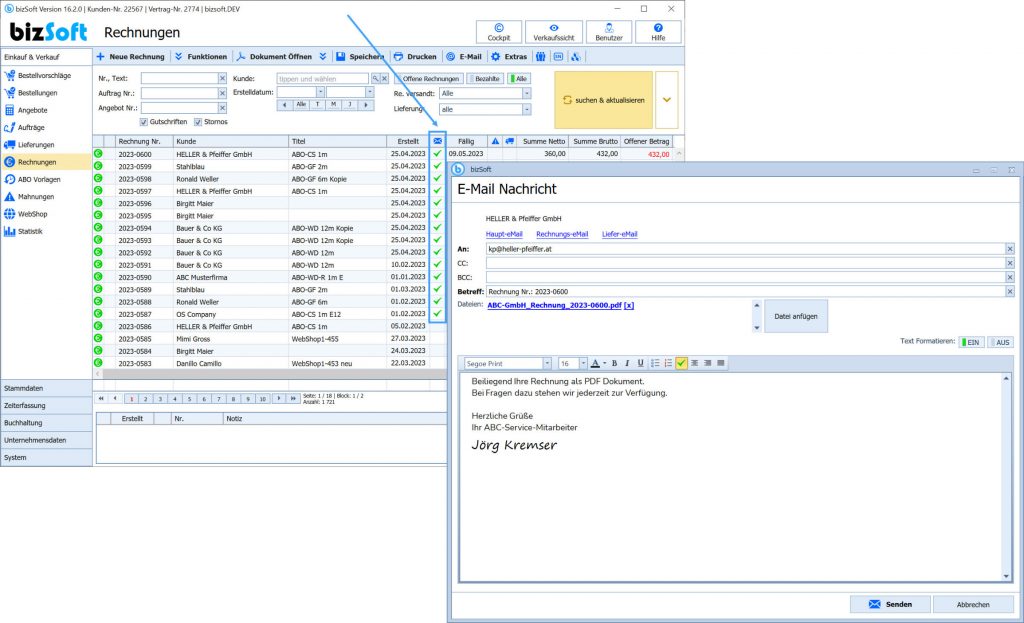The height and width of the screenshot is (623, 1024).
Task: Open Re. versandt dropdown
Action: click(526, 93)
